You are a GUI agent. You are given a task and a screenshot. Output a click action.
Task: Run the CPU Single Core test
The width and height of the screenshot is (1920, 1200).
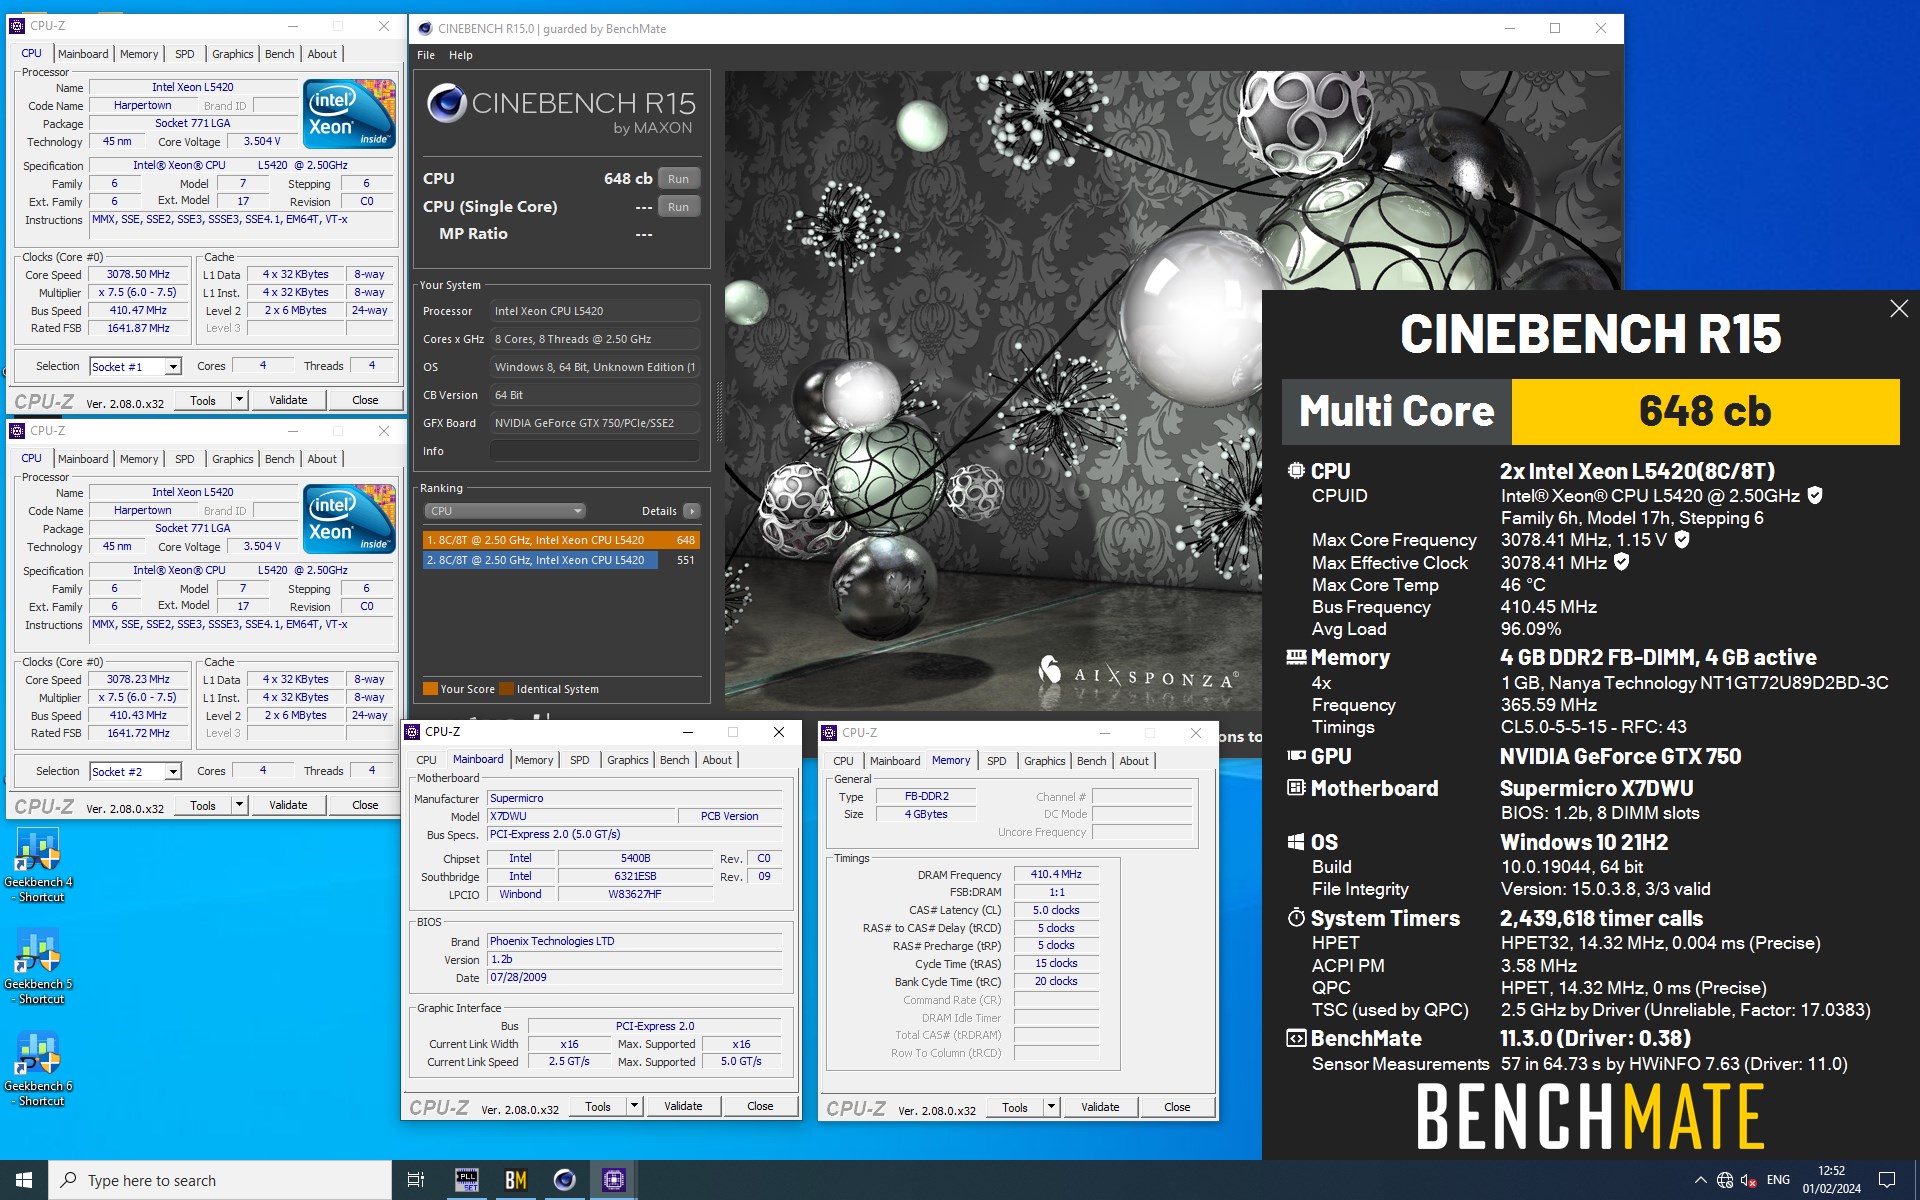[x=679, y=207]
